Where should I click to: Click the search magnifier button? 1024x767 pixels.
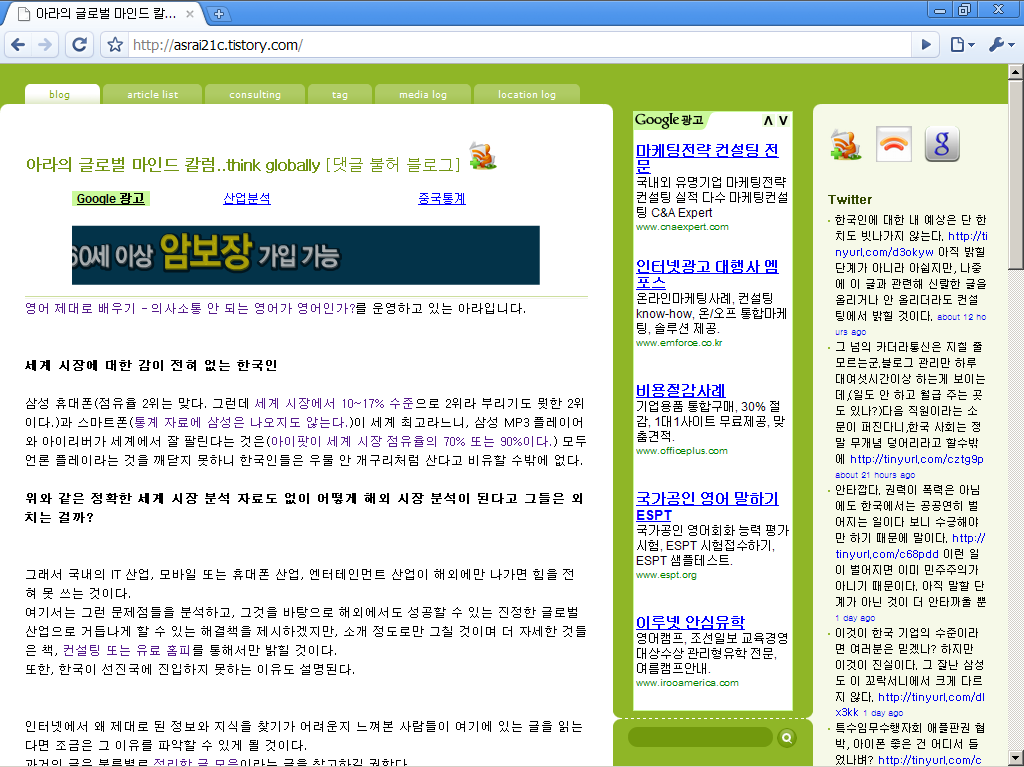pos(787,738)
